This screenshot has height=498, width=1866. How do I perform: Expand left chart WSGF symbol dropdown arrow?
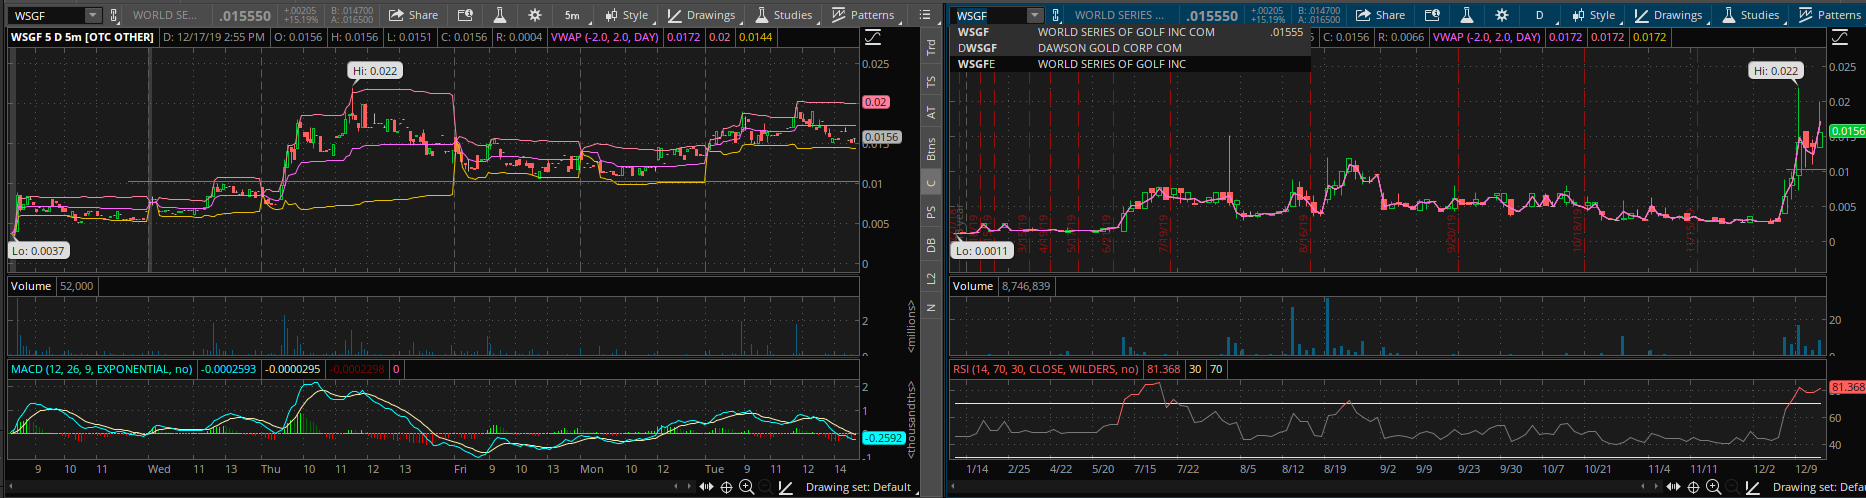tap(92, 15)
